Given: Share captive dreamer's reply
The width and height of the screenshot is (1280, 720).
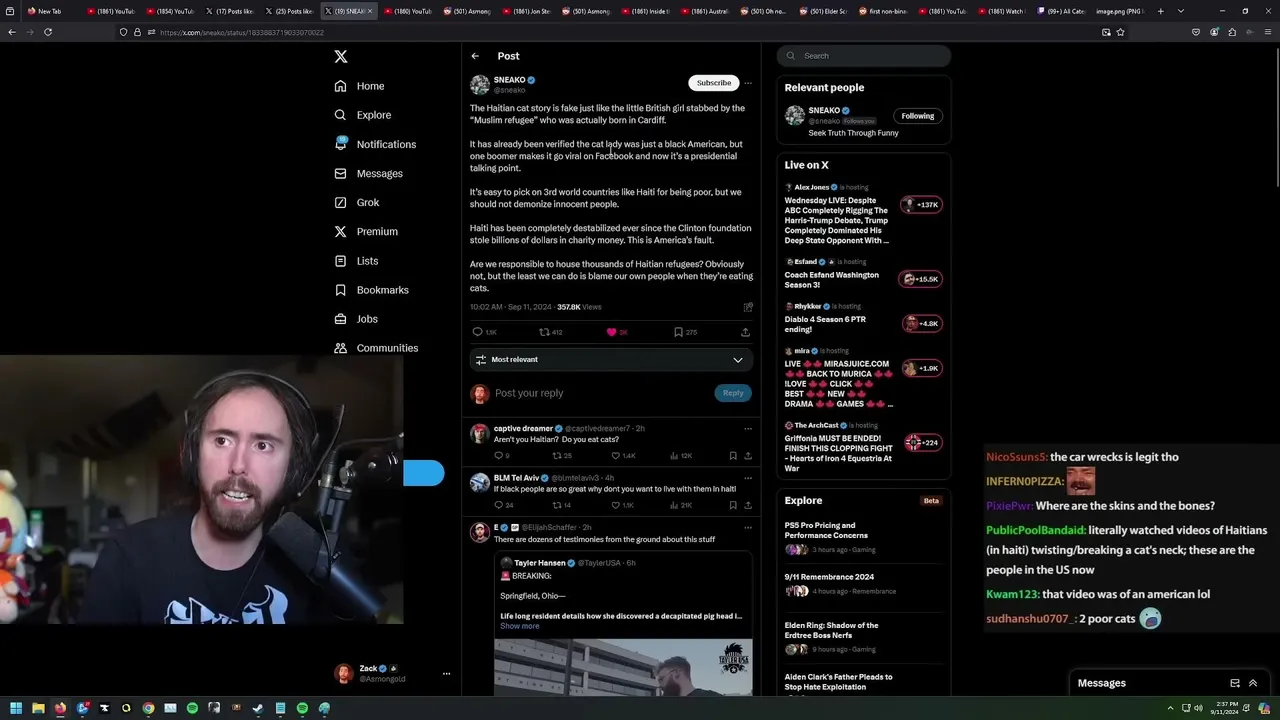Looking at the screenshot, I should [x=747, y=456].
